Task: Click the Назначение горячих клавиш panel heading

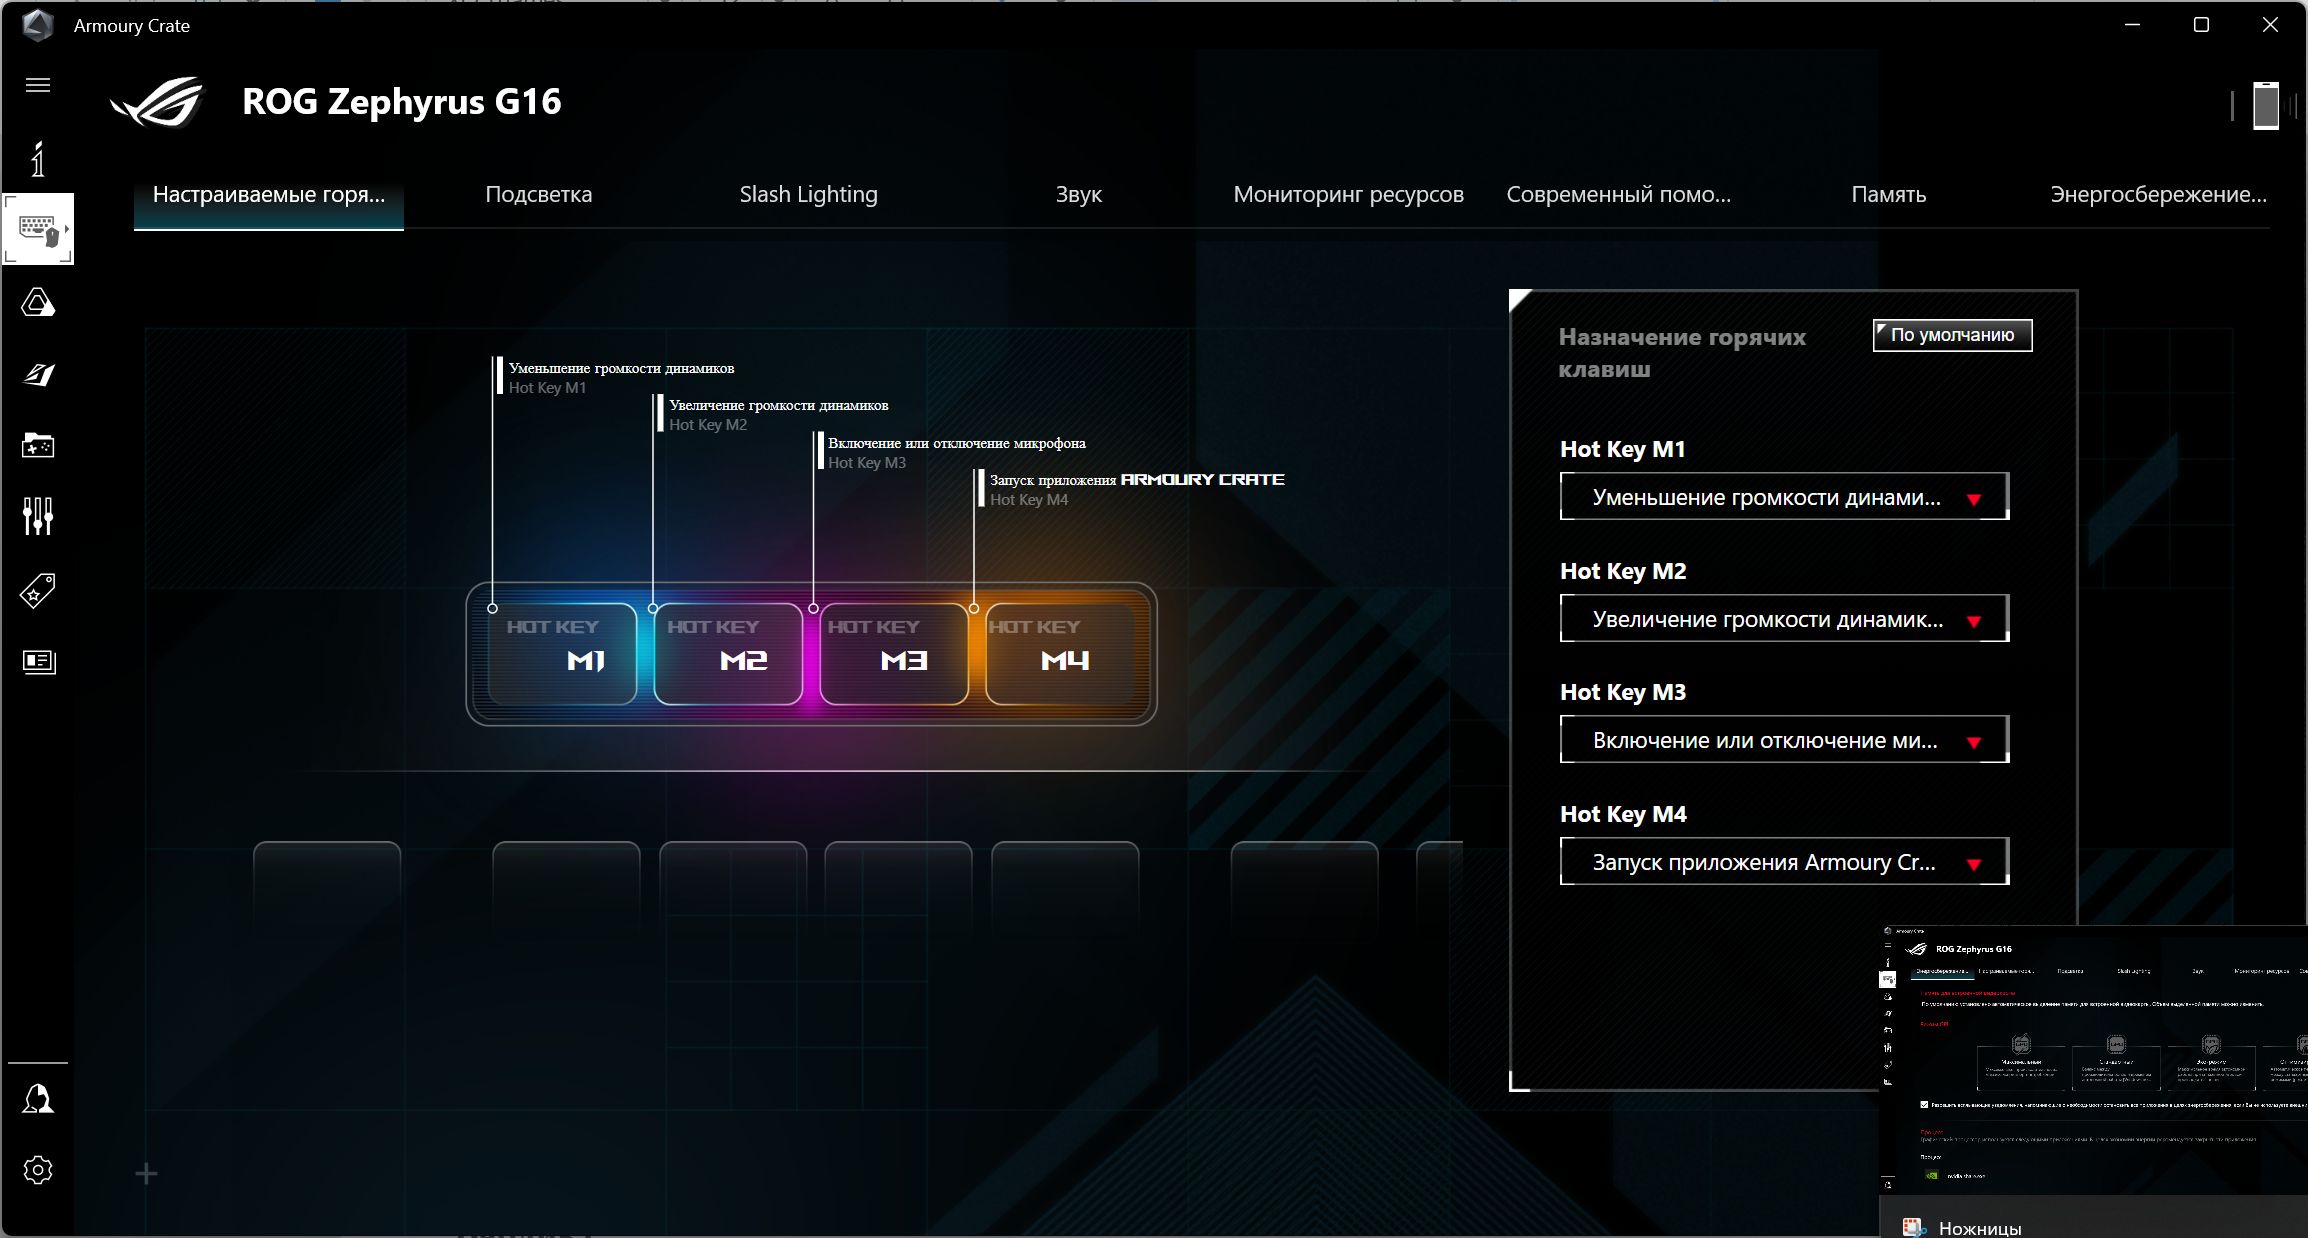Action: click(x=1682, y=353)
